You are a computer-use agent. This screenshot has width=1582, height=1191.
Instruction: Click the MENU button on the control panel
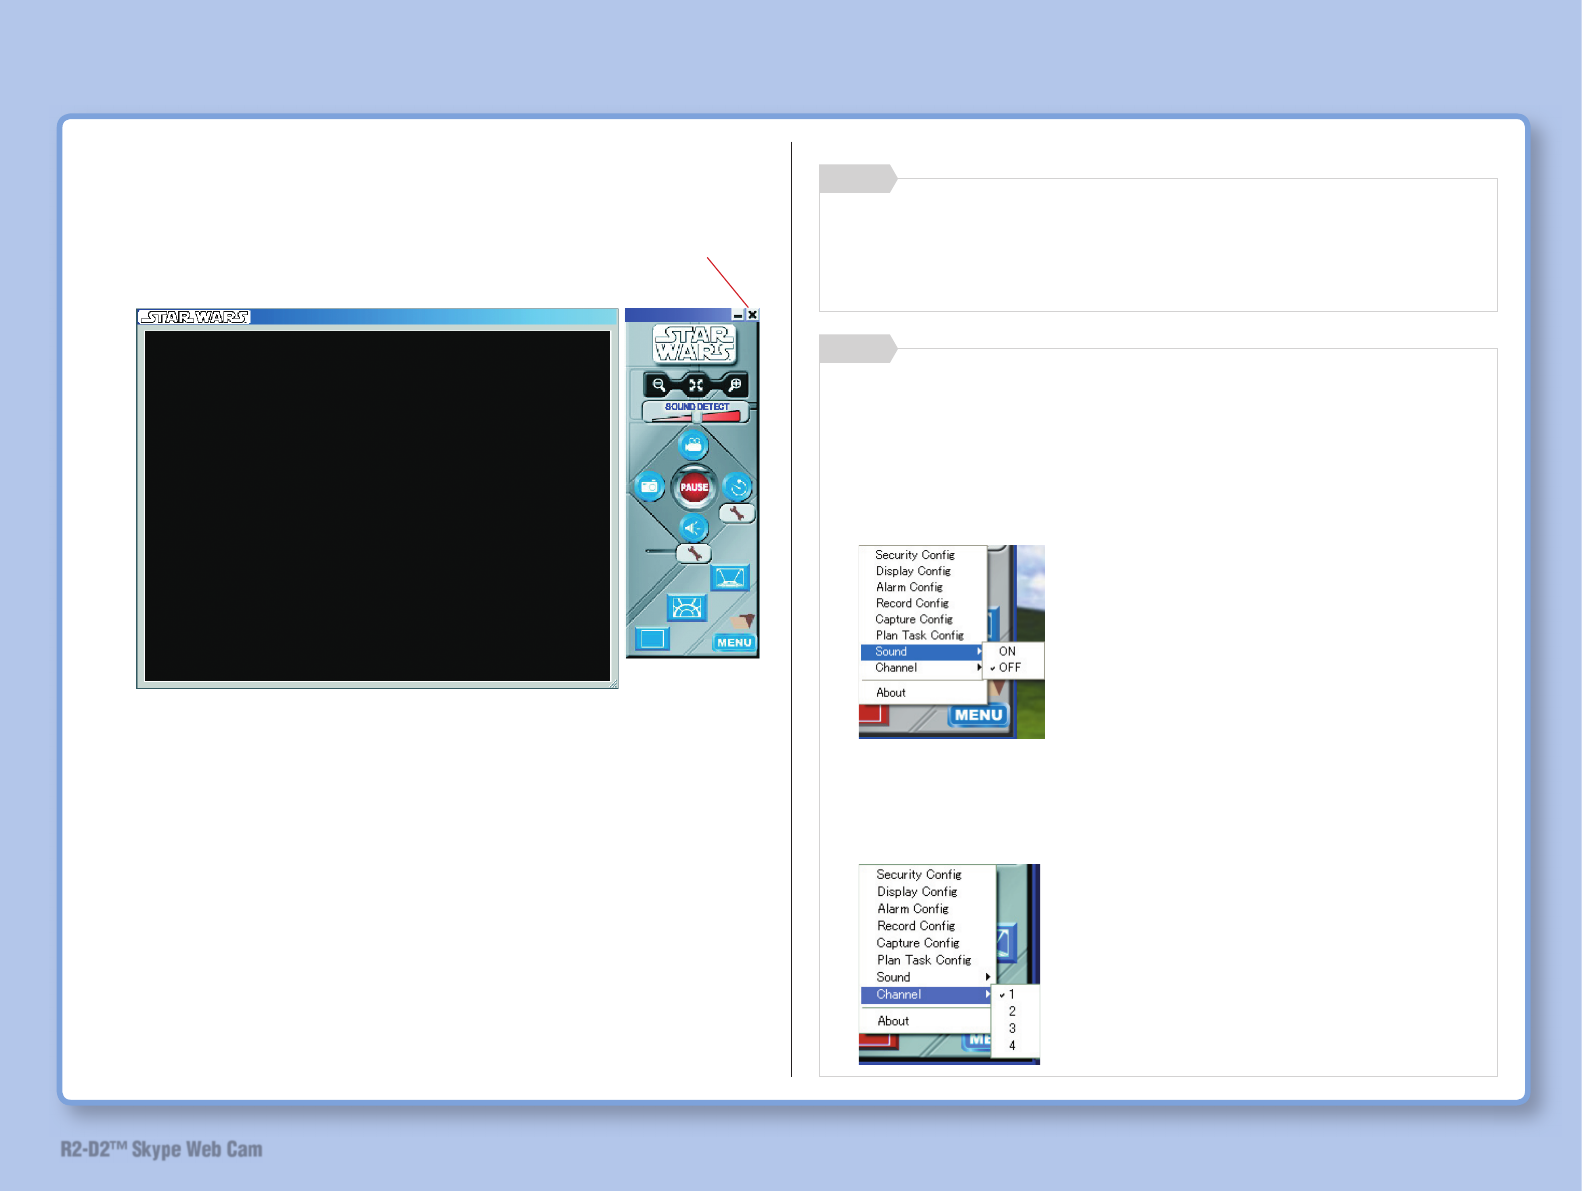pos(734,643)
